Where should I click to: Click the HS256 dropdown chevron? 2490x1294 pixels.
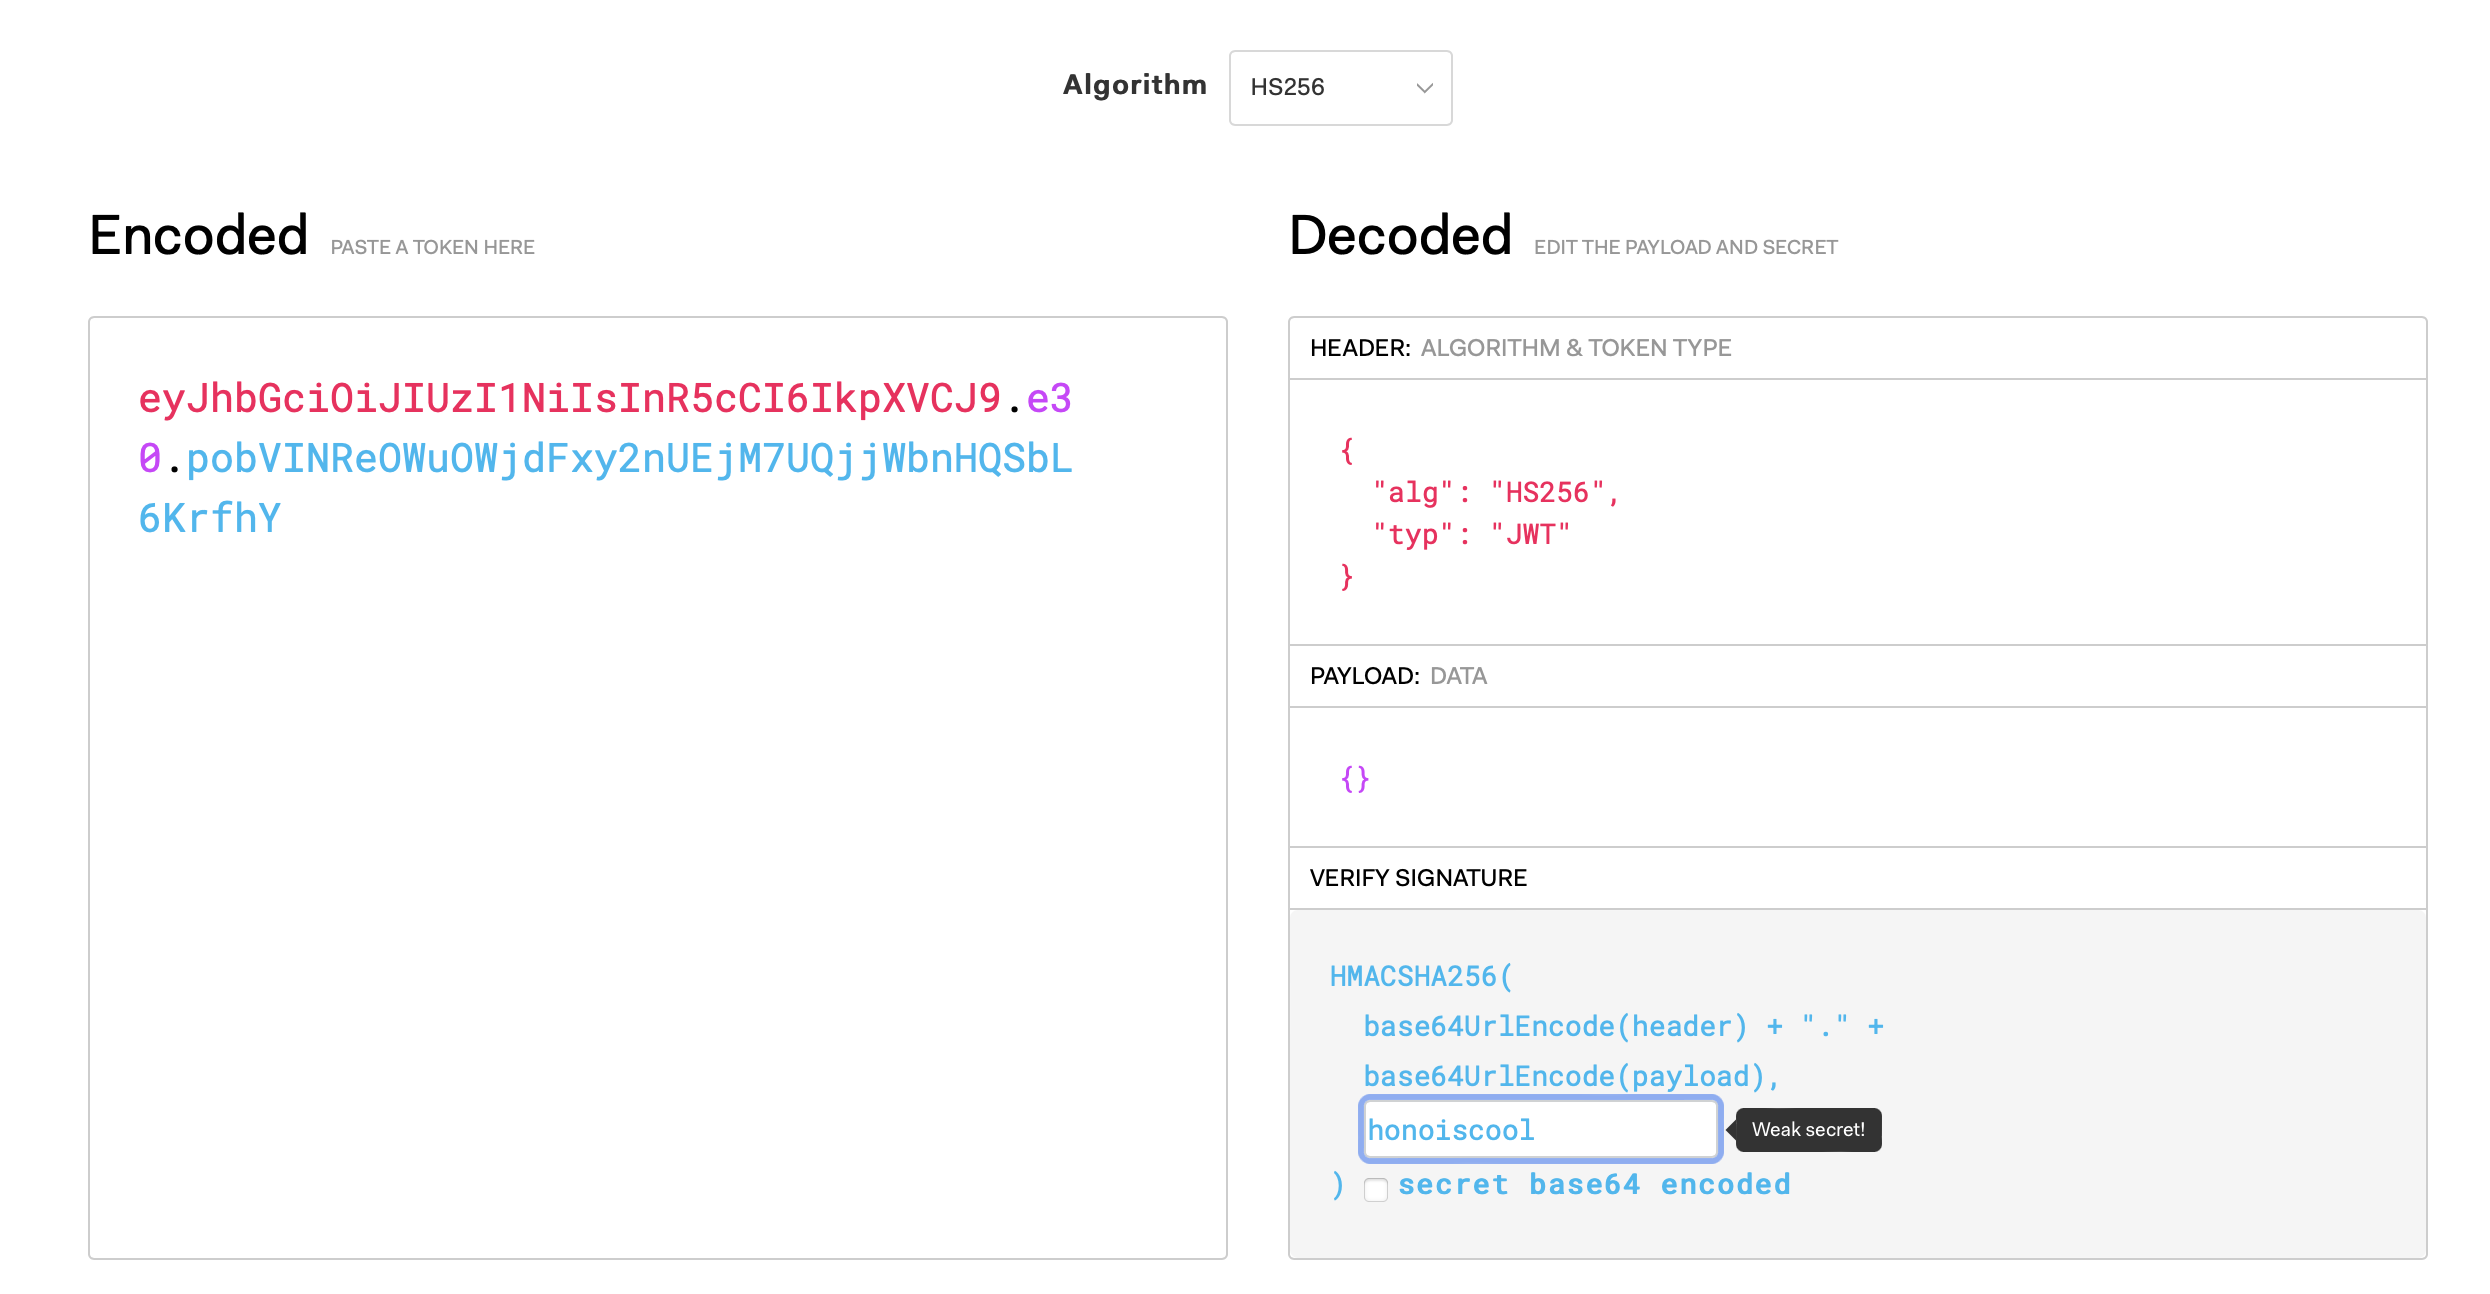[x=1424, y=88]
